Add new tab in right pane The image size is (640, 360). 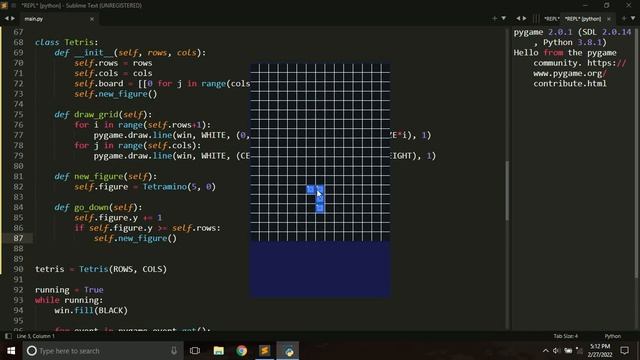click(x=624, y=18)
